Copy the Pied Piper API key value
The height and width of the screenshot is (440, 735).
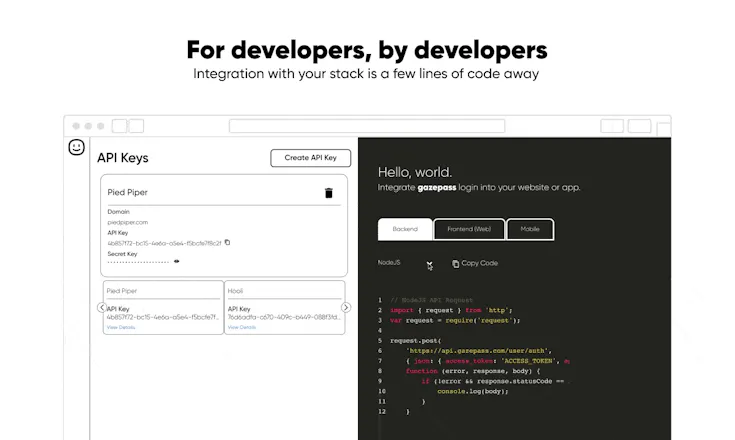[227, 242]
